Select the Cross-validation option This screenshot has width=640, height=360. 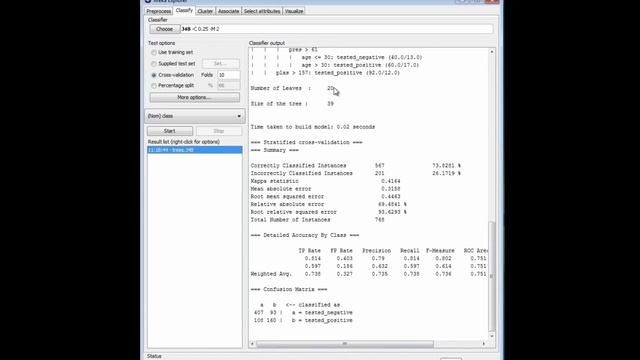(172, 75)
